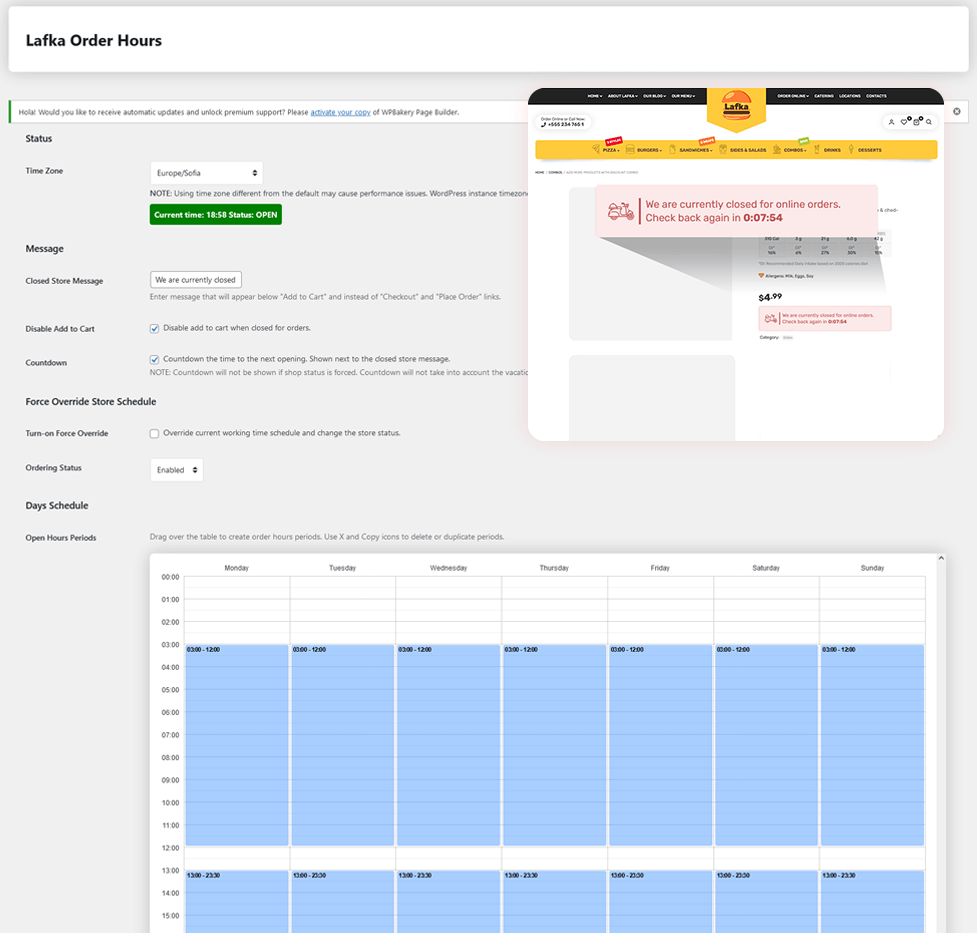Viewport: 977px width, 933px height.
Task: Select Thursday 13:00 - 23:30 period
Action: 555,902
